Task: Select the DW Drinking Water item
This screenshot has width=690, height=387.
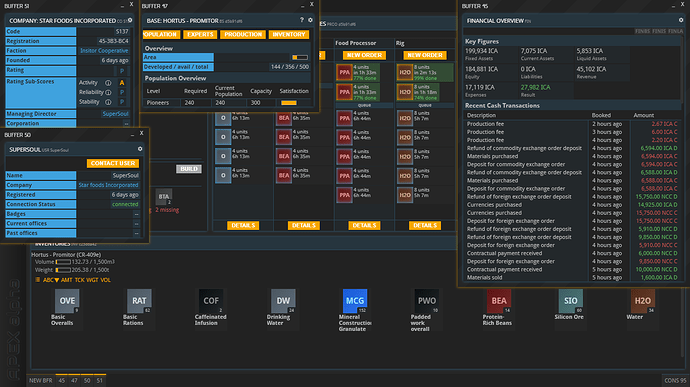Action: [283, 301]
